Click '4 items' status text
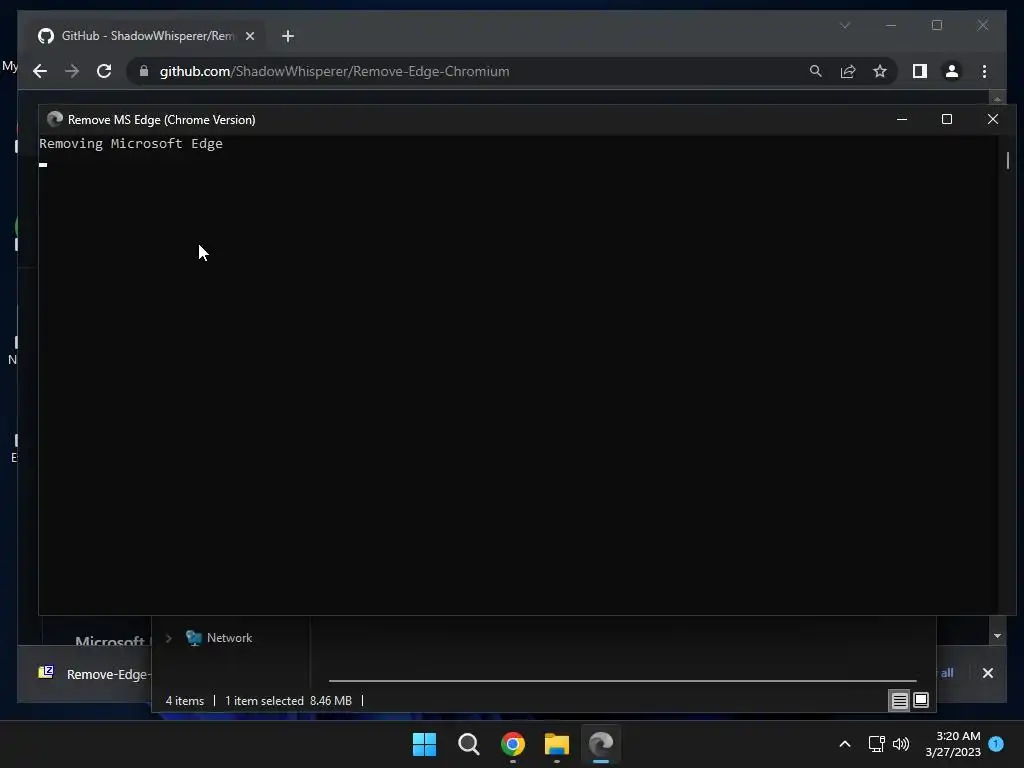The height and width of the screenshot is (768, 1024). click(185, 701)
